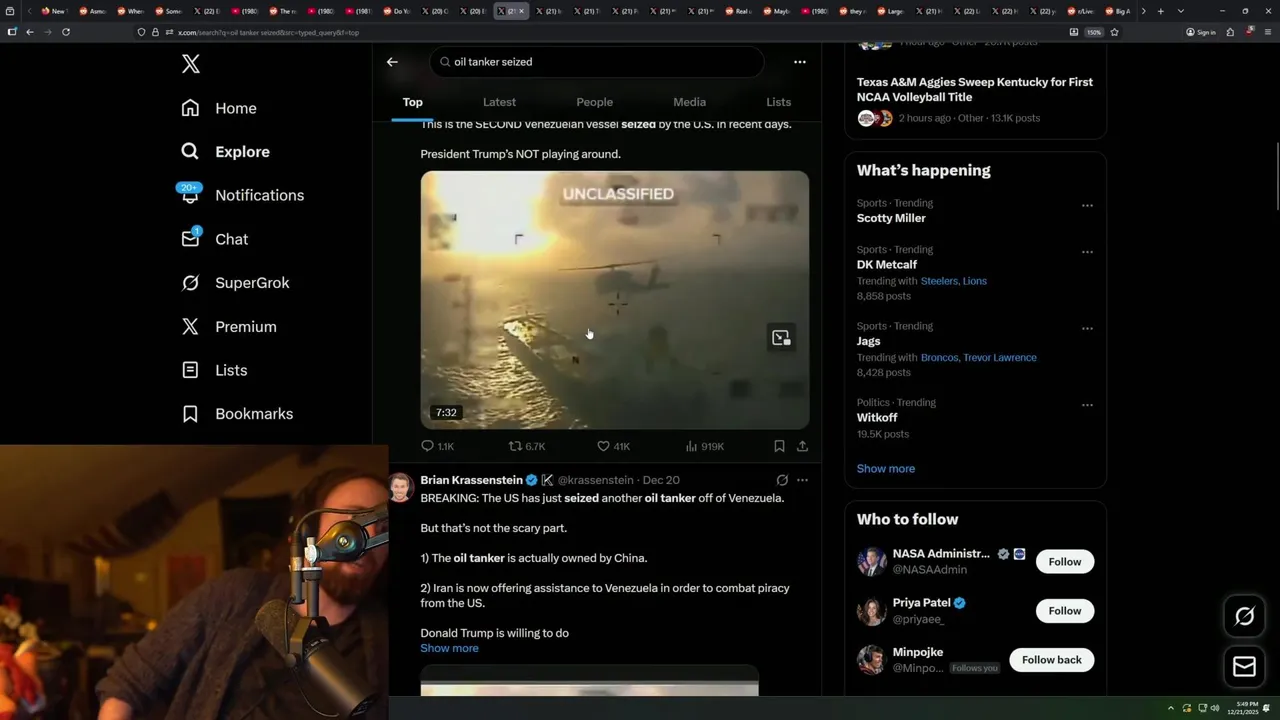Go back using the search page arrow
The height and width of the screenshot is (720, 1280).
(392, 62)
